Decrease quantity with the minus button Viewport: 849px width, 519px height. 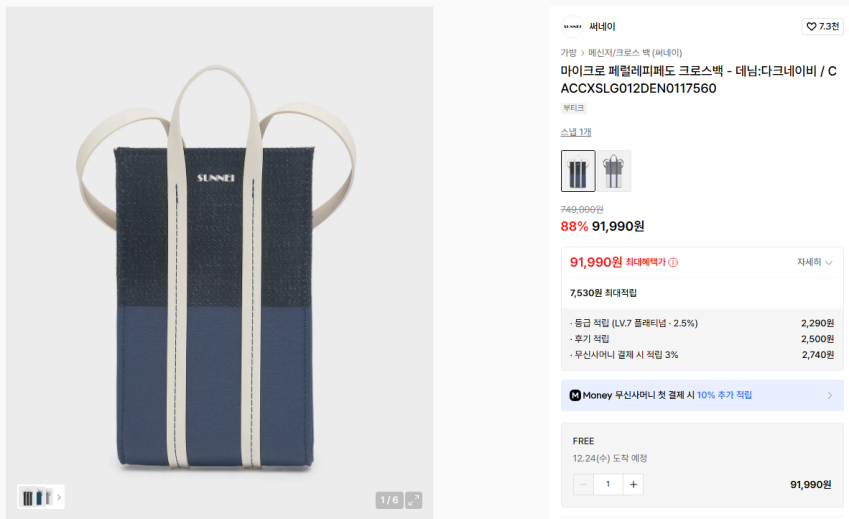coord(583,484)
